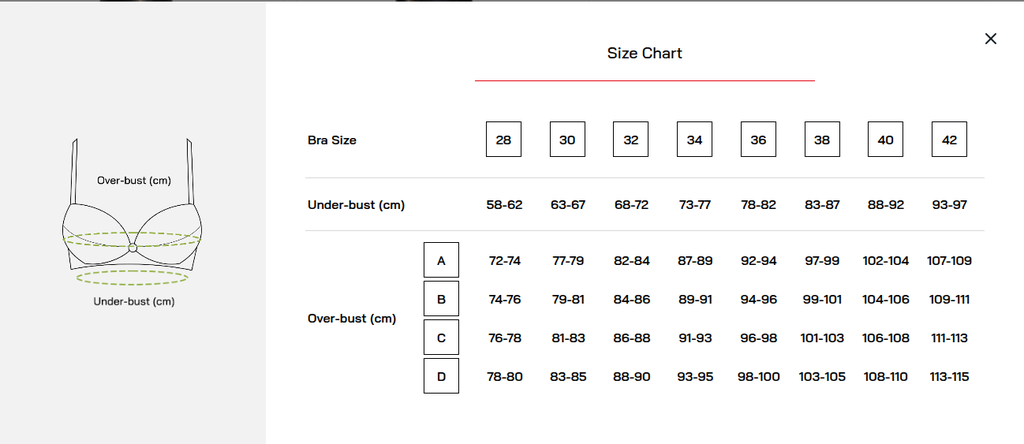The image size is (1024, 444).
Task: Select cup size A box
Action: click(441, 260)
